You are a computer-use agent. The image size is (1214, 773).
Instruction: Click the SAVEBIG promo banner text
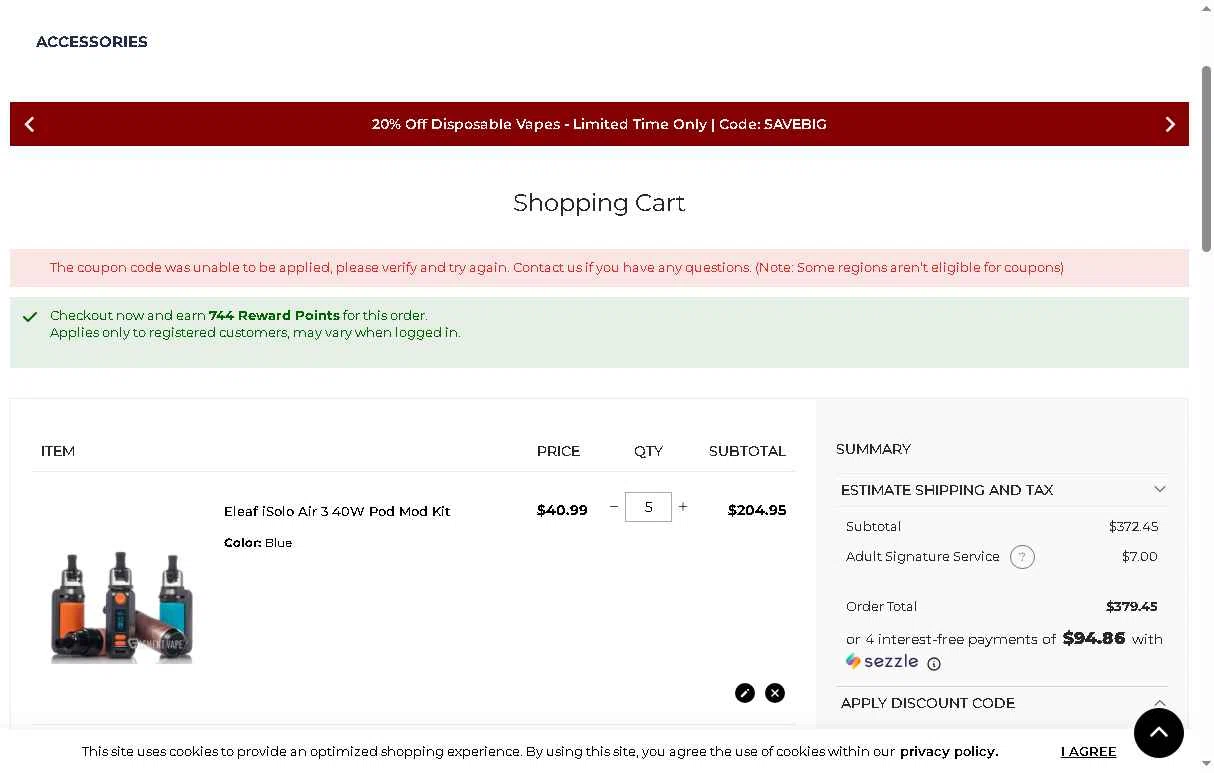[x=599, y=124]
